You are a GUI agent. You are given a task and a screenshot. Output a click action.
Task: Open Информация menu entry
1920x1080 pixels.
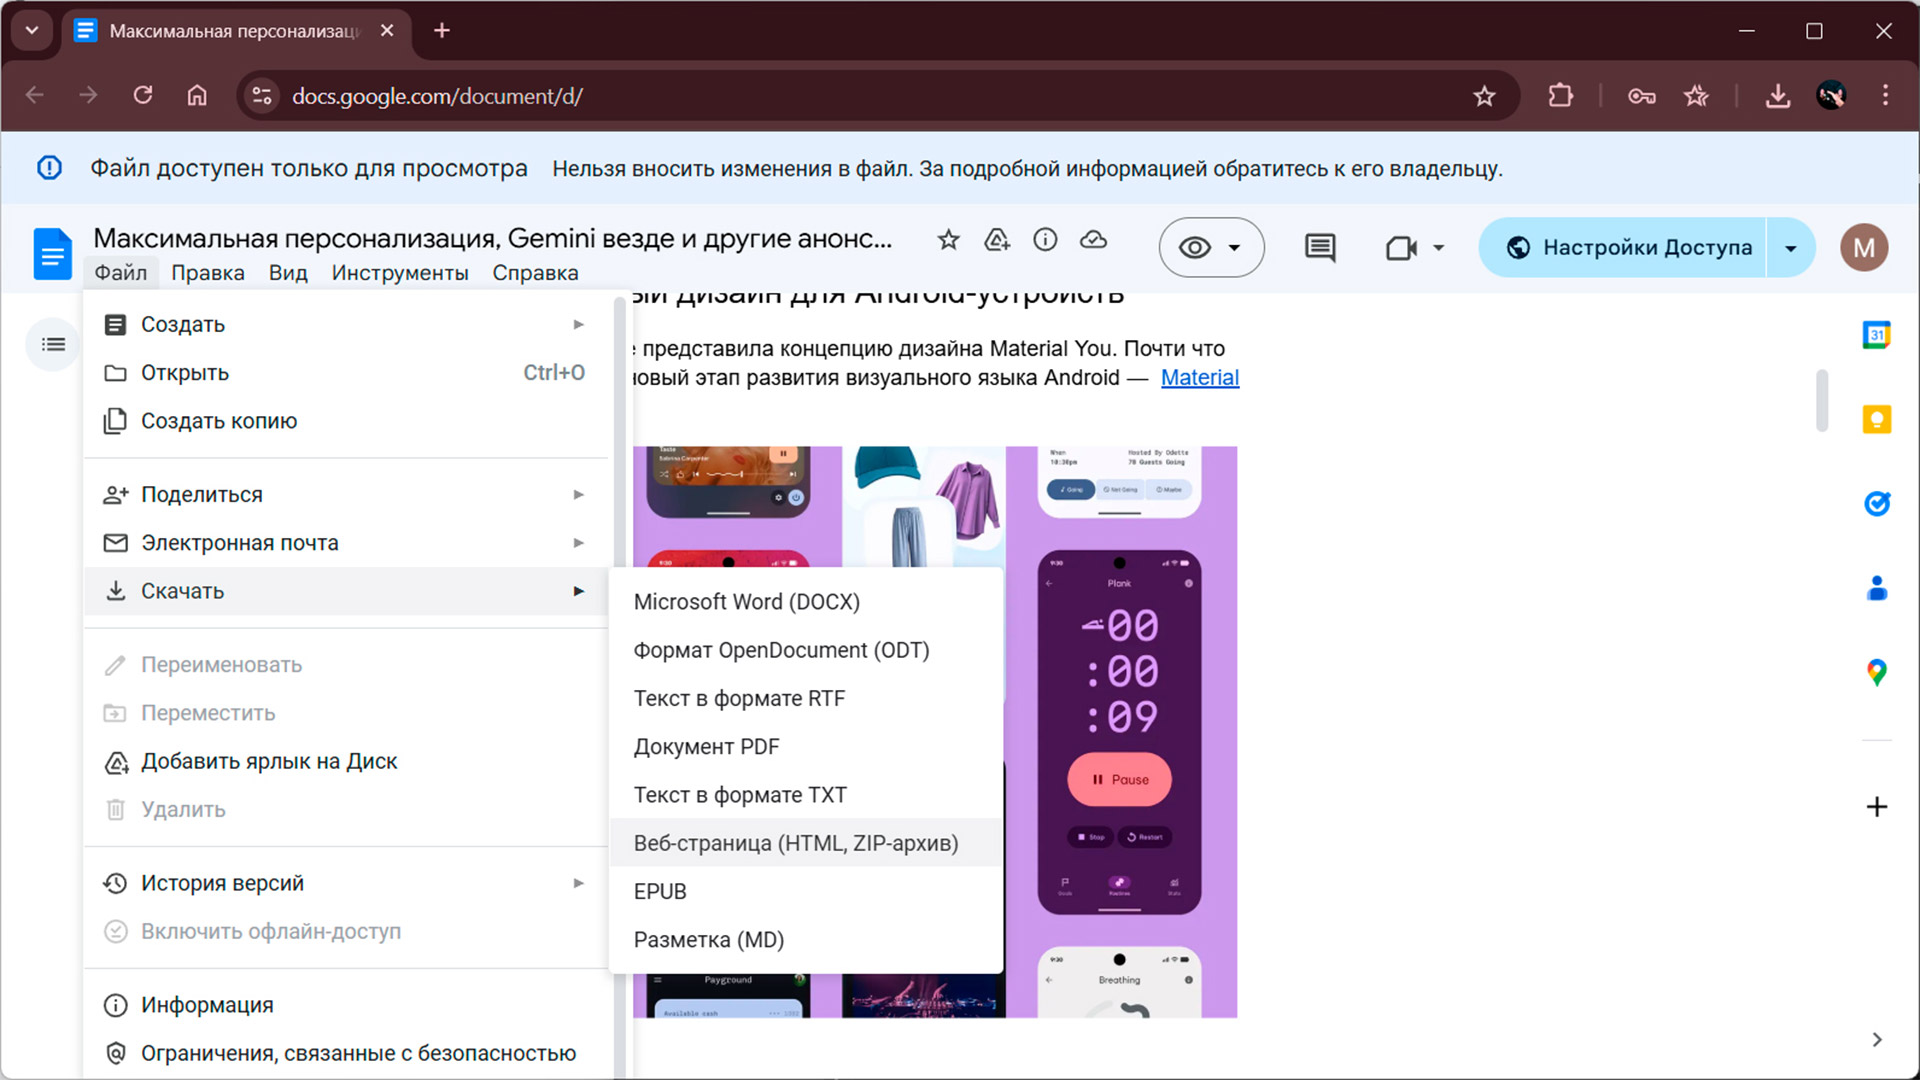(346, 1005)
